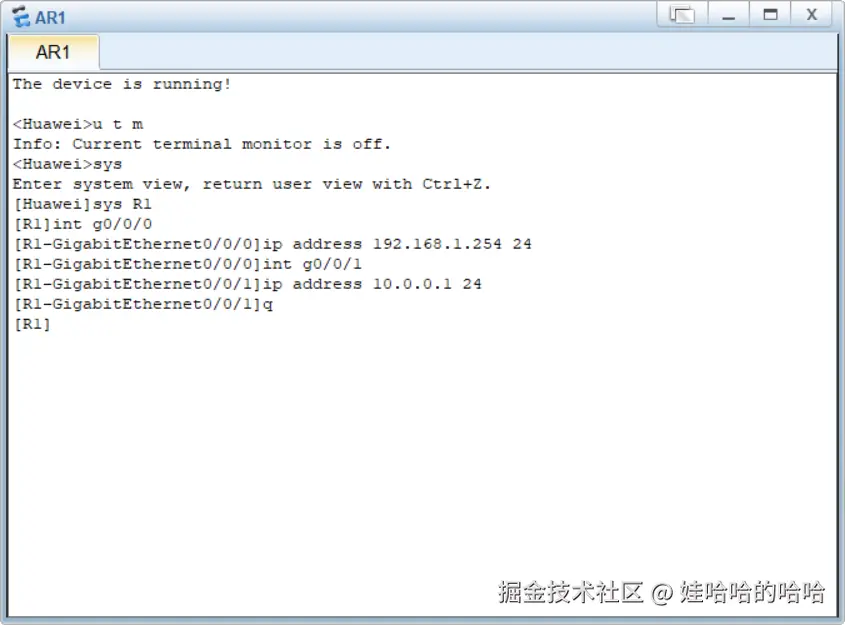Click the terminal monitor is off info line
The image size is (845, 625).
[x=202, y=144]
